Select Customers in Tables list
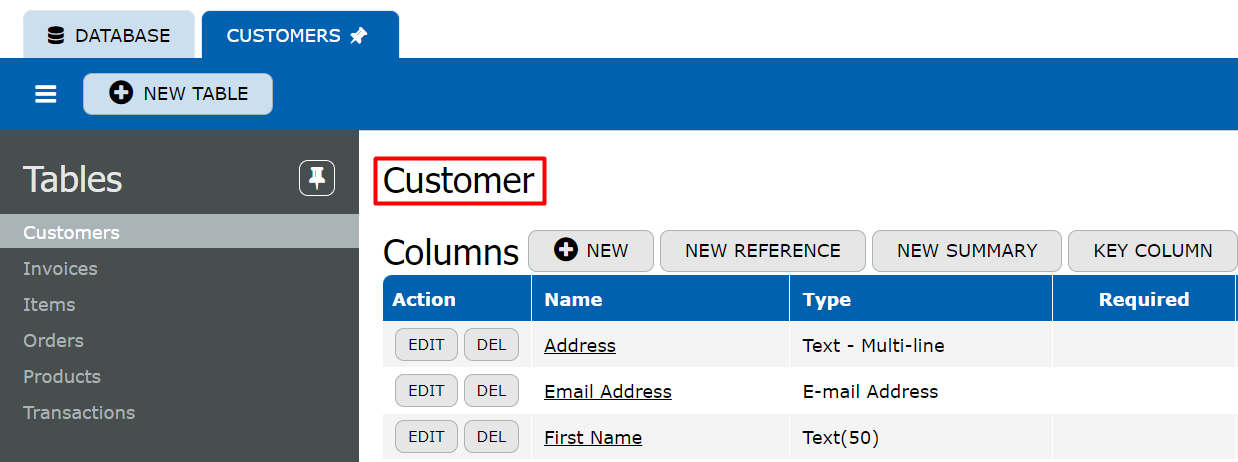Screen dimensions: 1238x462 point(179,232)
